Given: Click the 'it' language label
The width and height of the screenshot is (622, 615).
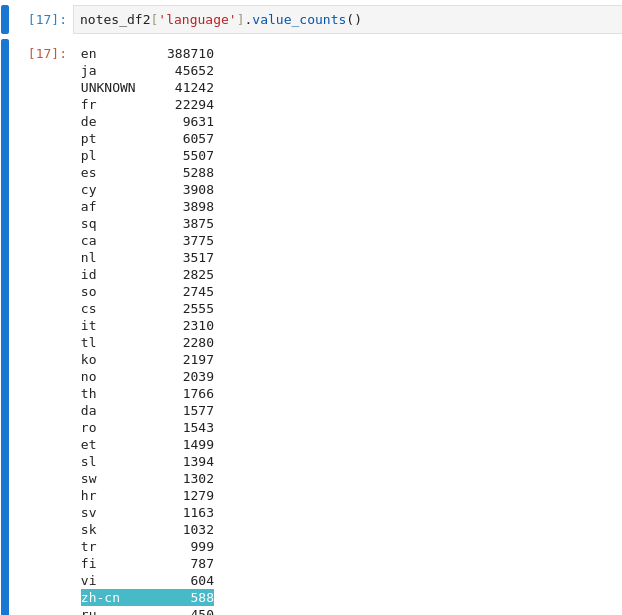Looking at the screenshot, I should (x=88, y=326).
